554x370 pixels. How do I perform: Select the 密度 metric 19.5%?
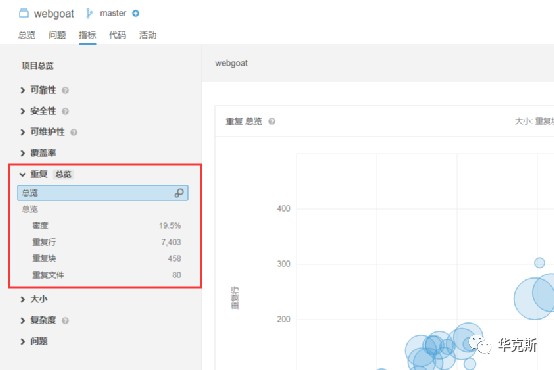106,225
